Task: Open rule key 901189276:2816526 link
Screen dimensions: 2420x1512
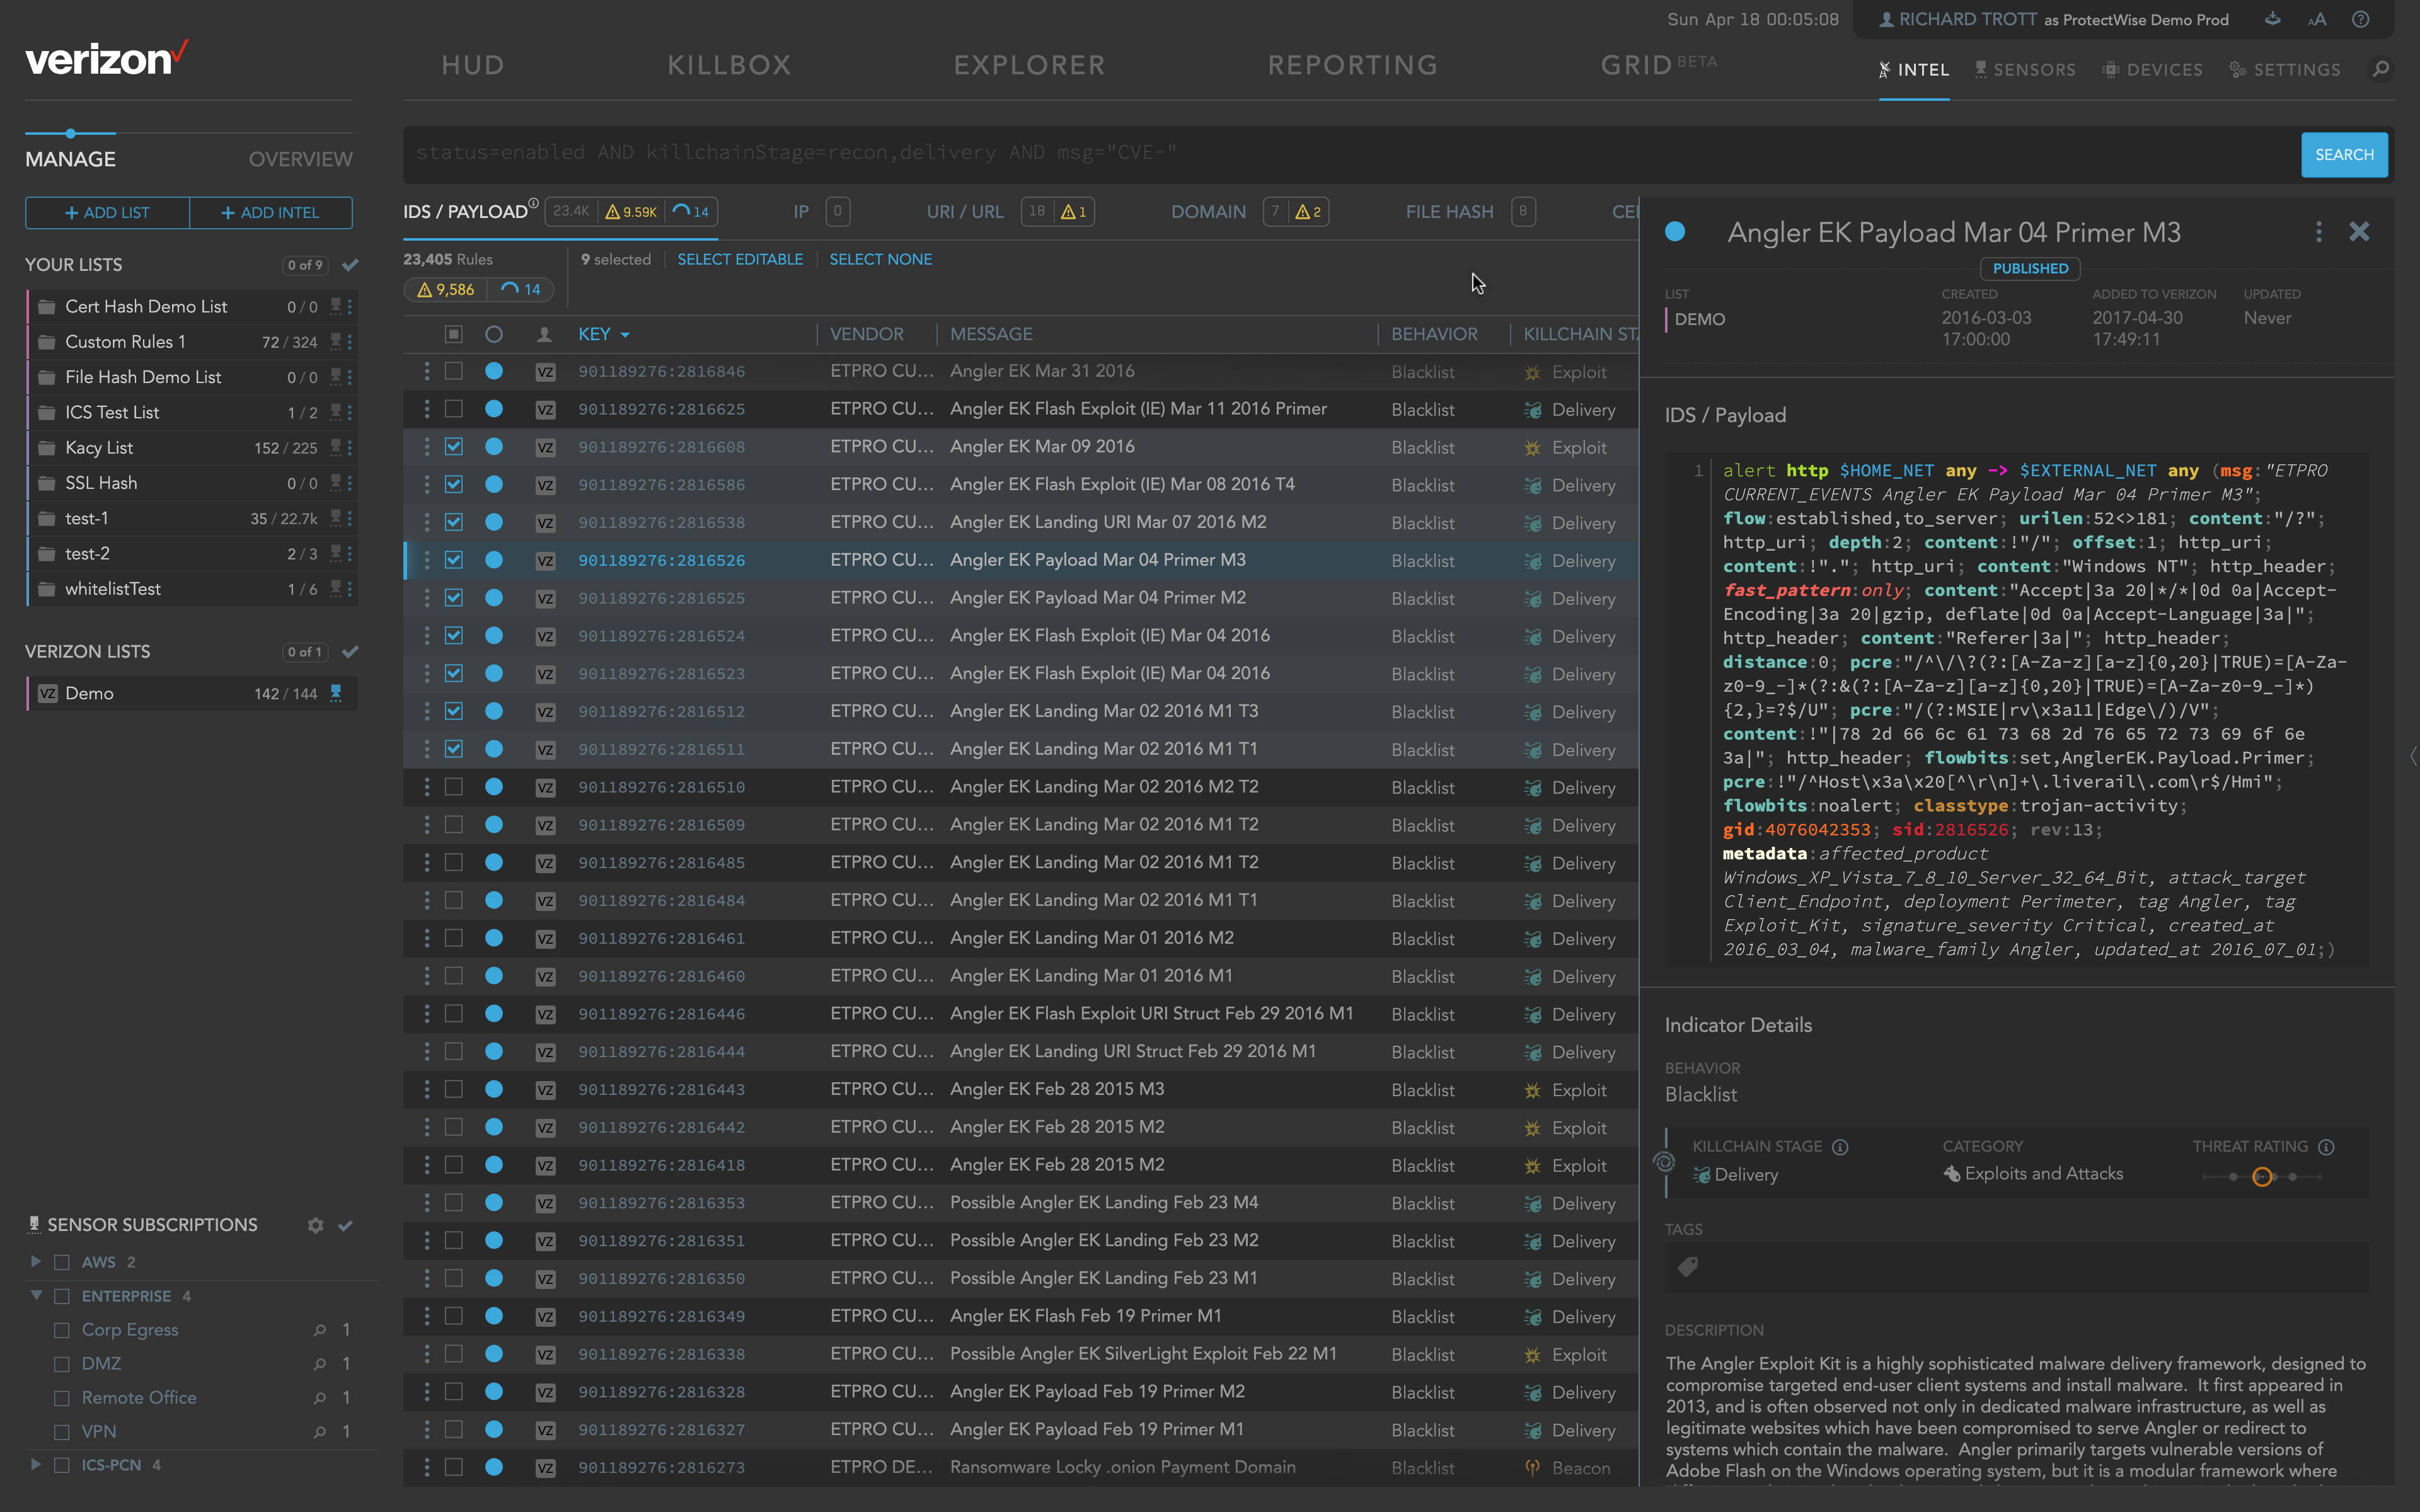Action: [x=661, y=560]
